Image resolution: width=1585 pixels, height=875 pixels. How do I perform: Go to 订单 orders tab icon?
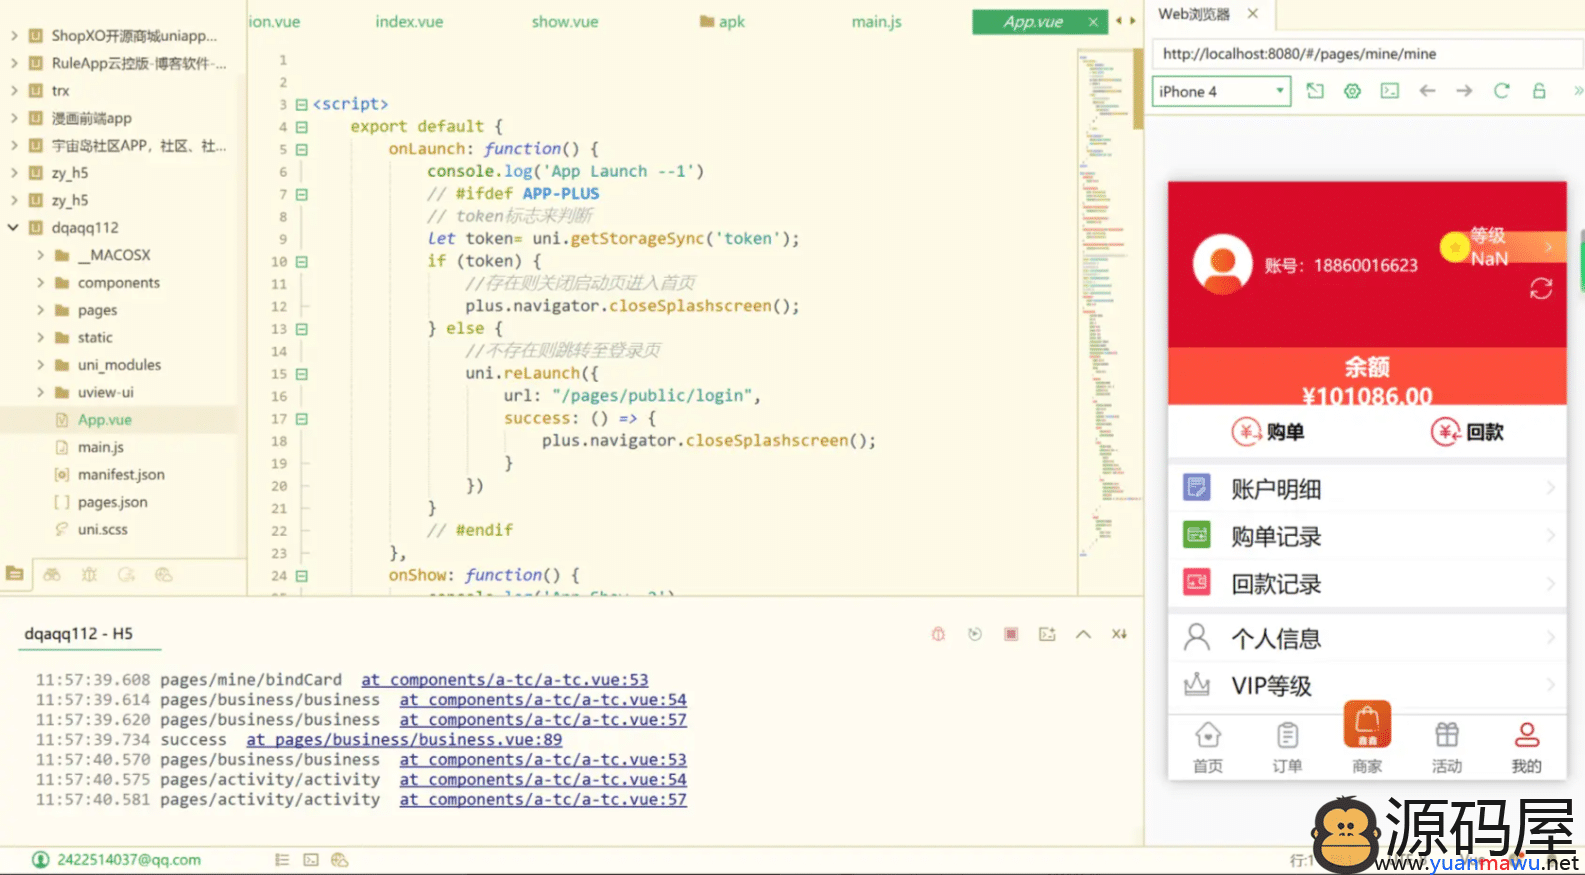point(1287,735)
